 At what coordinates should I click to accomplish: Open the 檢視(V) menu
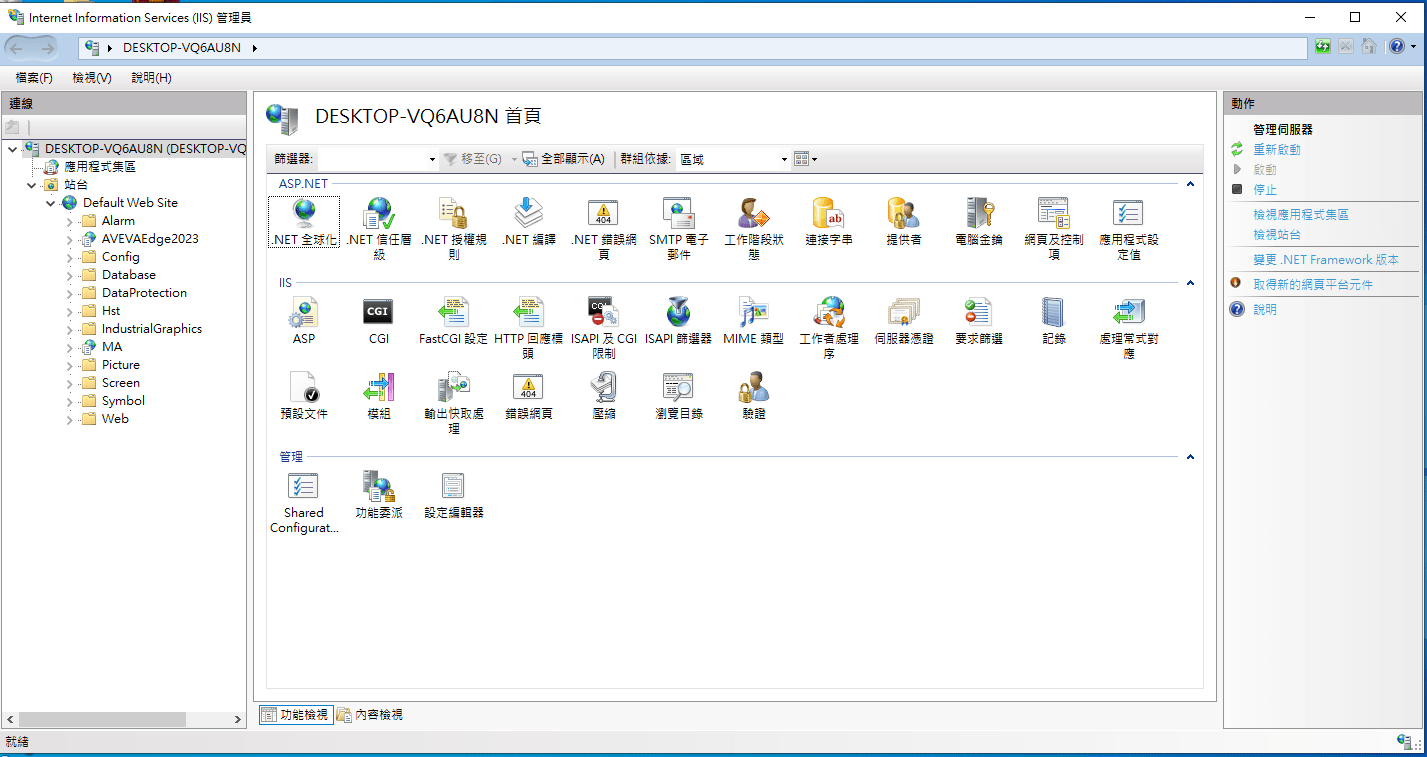click(92, 77)
